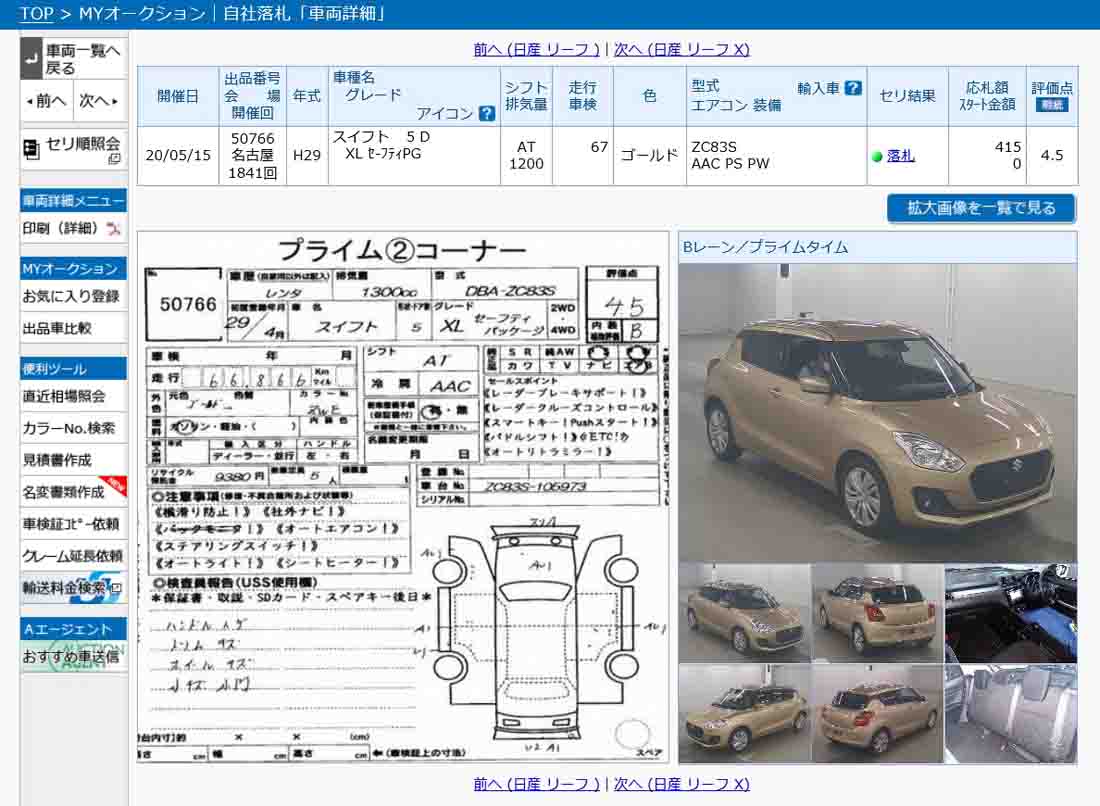Viewport: 1100px width, 806px height.
Task: Click the external window icon on セリ順照会
Action: (x=114, y=159)
